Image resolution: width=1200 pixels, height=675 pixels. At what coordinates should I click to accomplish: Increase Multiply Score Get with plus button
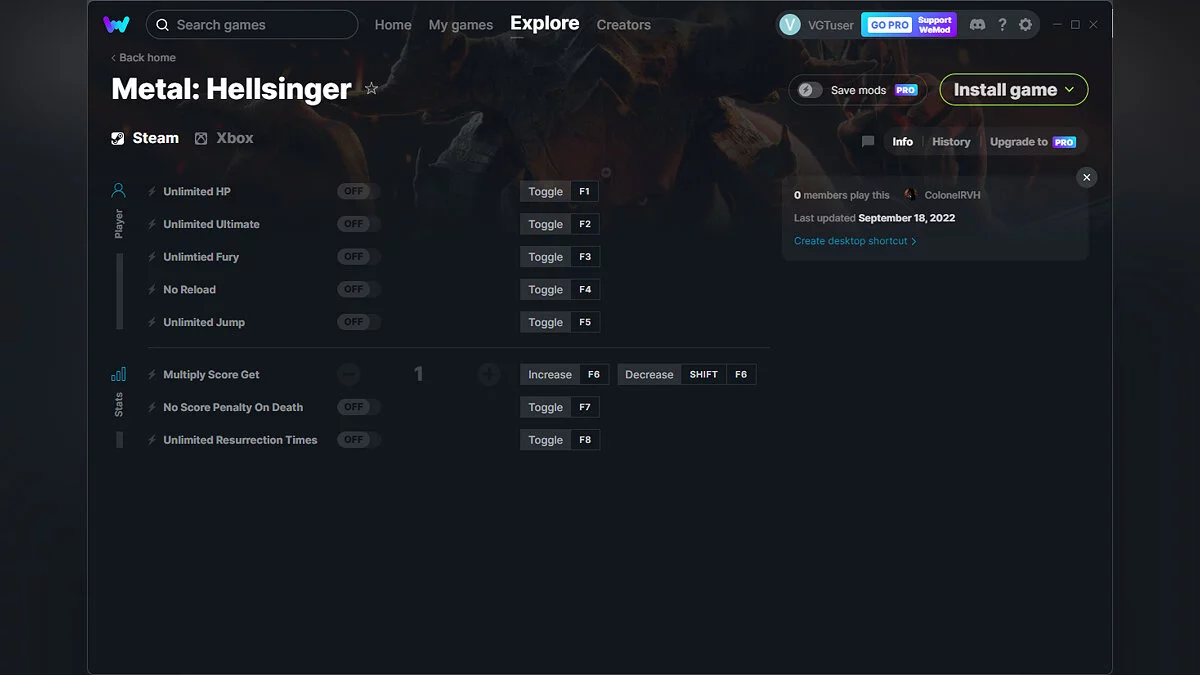coord(489,374)
